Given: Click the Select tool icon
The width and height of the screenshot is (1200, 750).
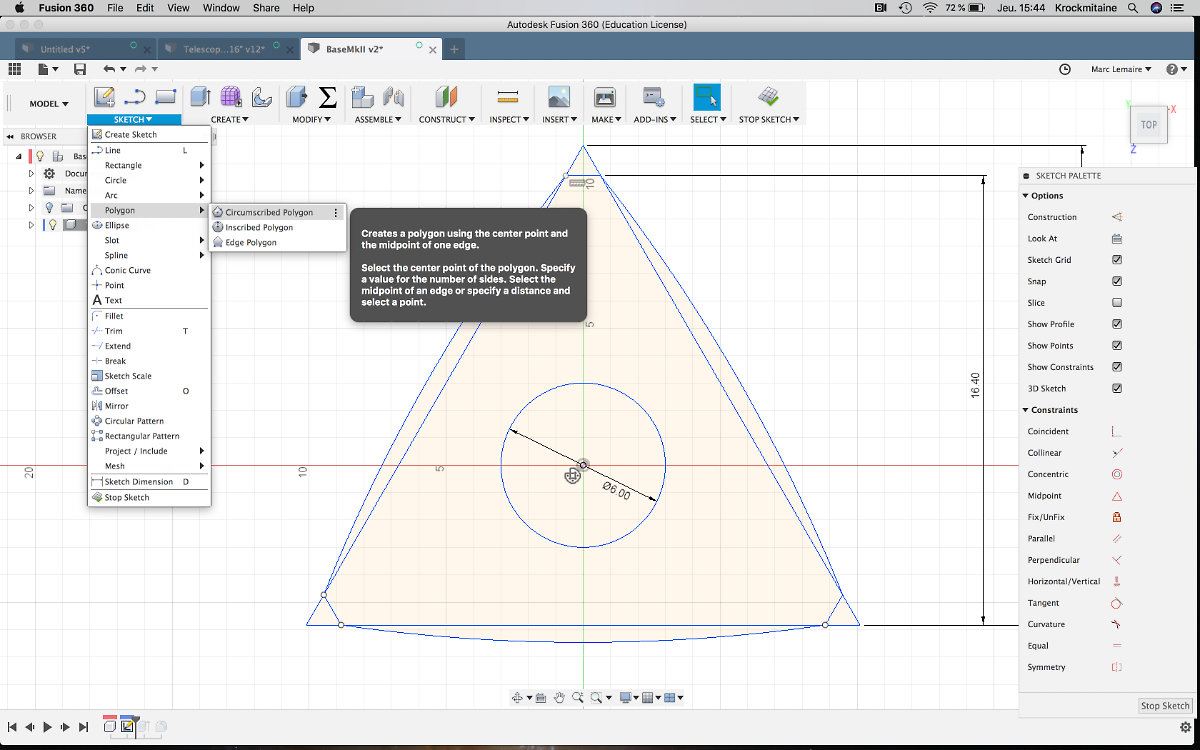Looking at the screenshot, I should (x=706, y=97).
